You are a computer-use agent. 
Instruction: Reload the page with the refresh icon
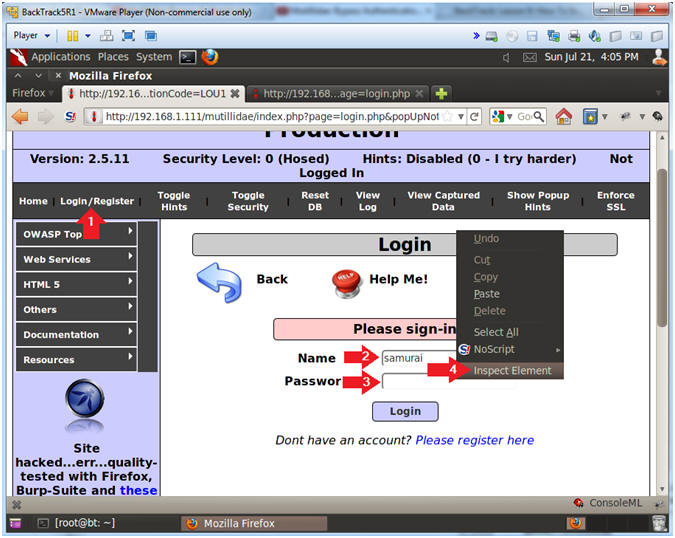click(x=474, y=116)
